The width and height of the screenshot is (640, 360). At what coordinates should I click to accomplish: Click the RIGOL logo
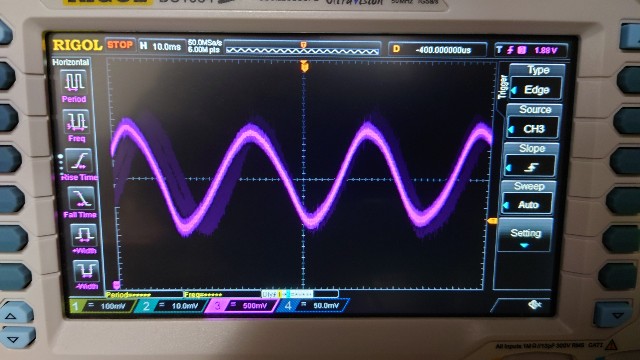coord(77,45)
